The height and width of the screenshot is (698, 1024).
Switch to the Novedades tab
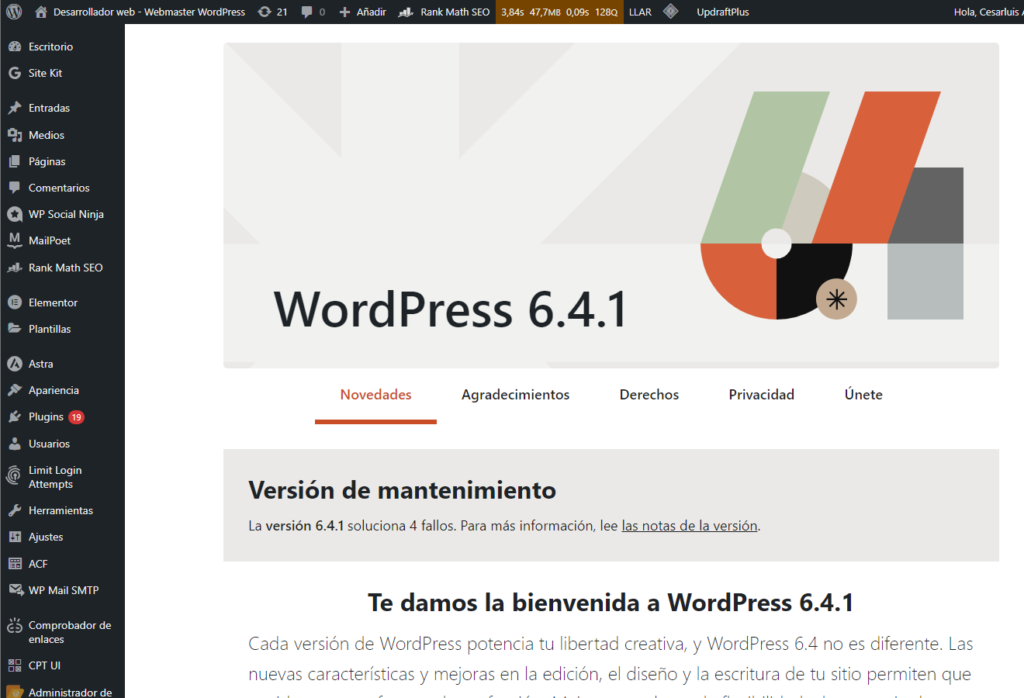click(376, 394)
